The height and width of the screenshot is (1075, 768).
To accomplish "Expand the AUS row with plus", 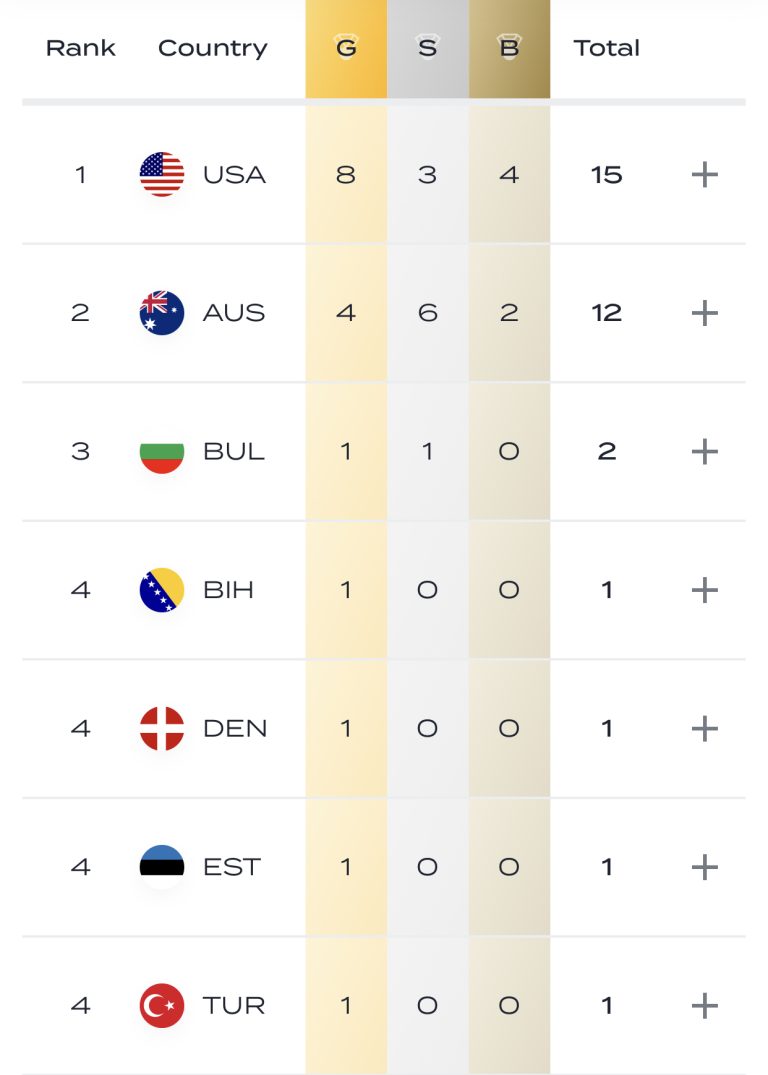I will [x=705, y=313].
